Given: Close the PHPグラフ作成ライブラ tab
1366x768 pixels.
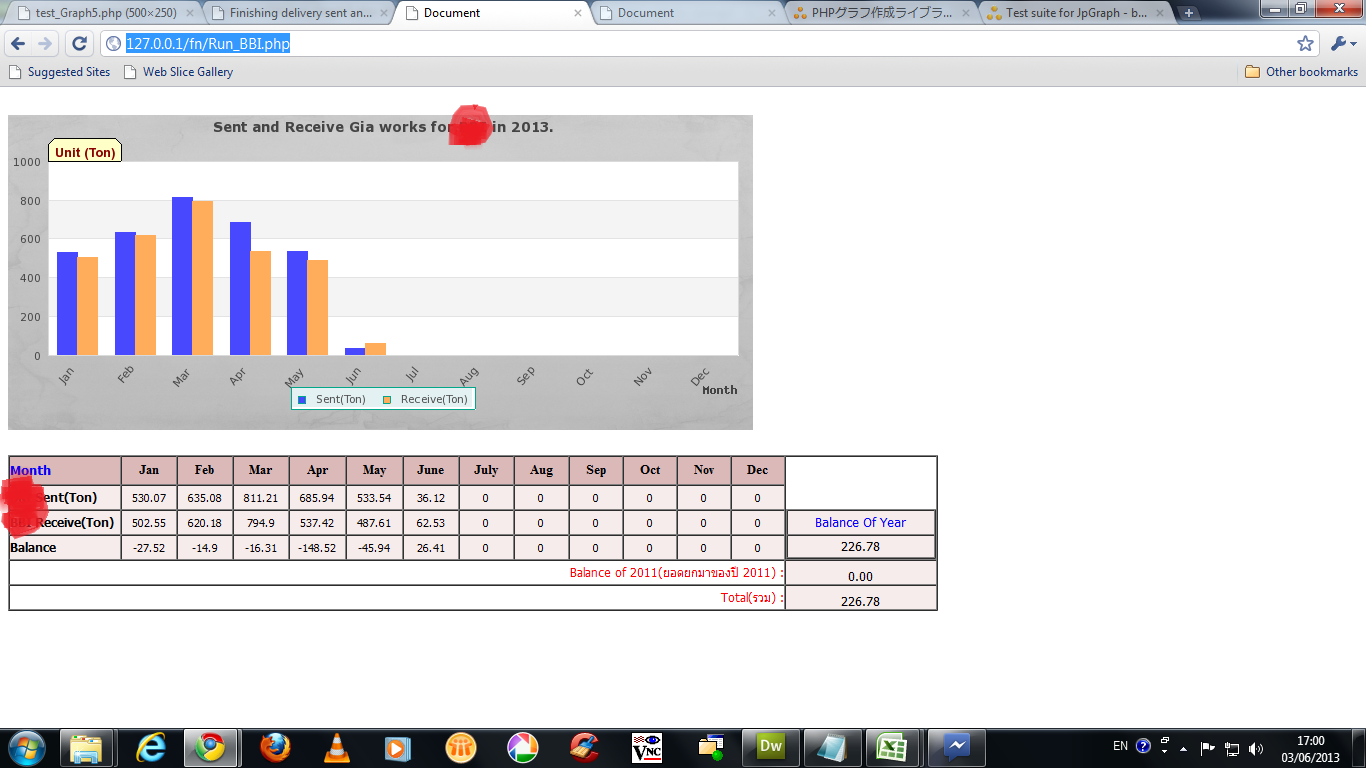Looking at the screenshot, I should tap(966, 13).
